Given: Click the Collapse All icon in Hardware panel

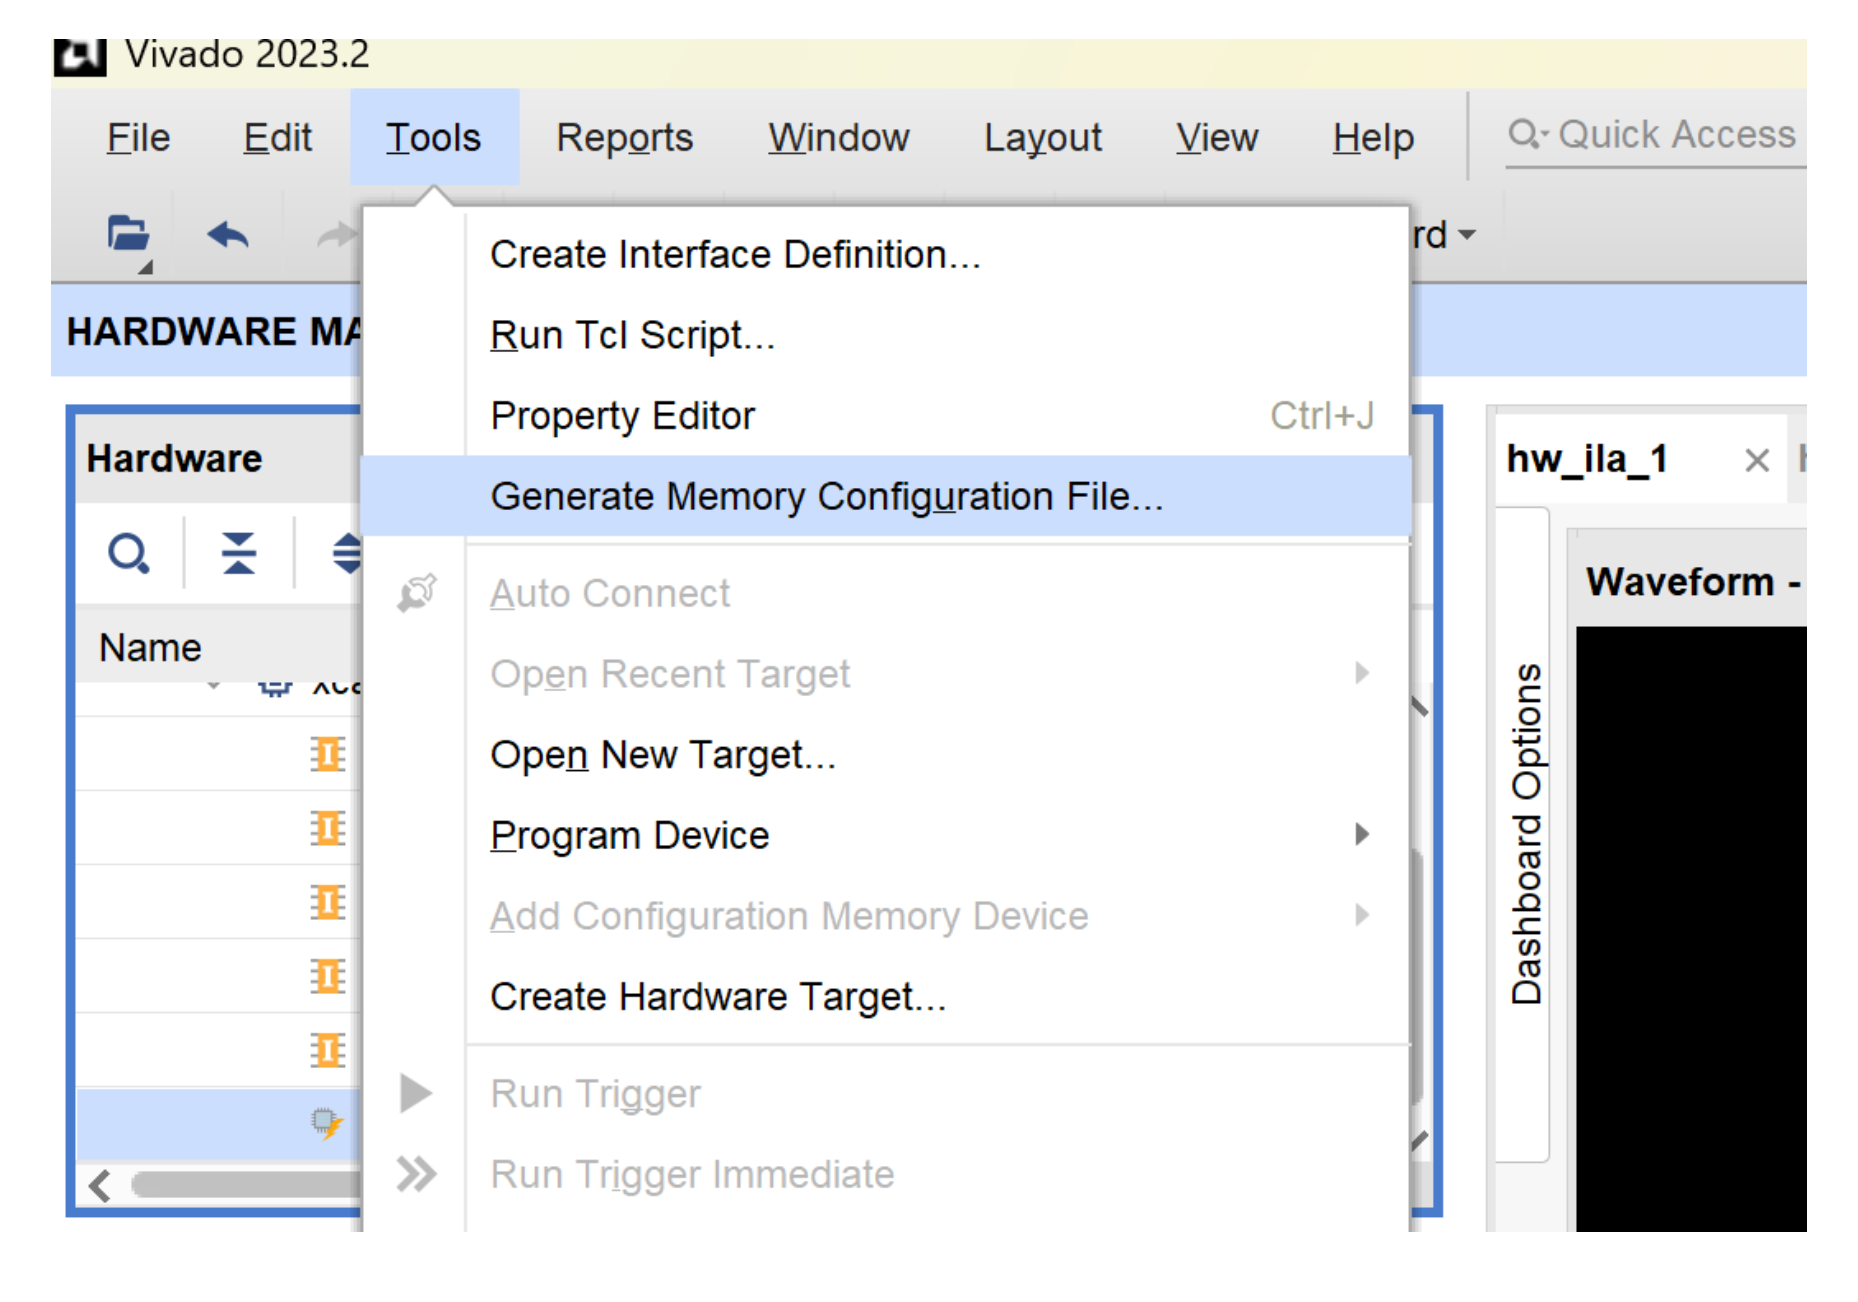Looking at the screenshot, I should click(x=238, y=553).
